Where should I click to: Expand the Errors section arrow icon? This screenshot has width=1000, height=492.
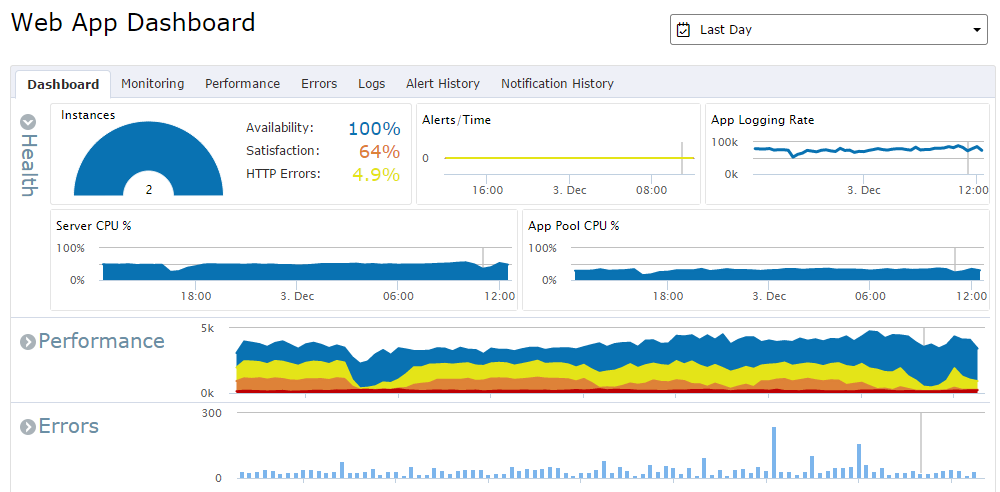point(27,427)
